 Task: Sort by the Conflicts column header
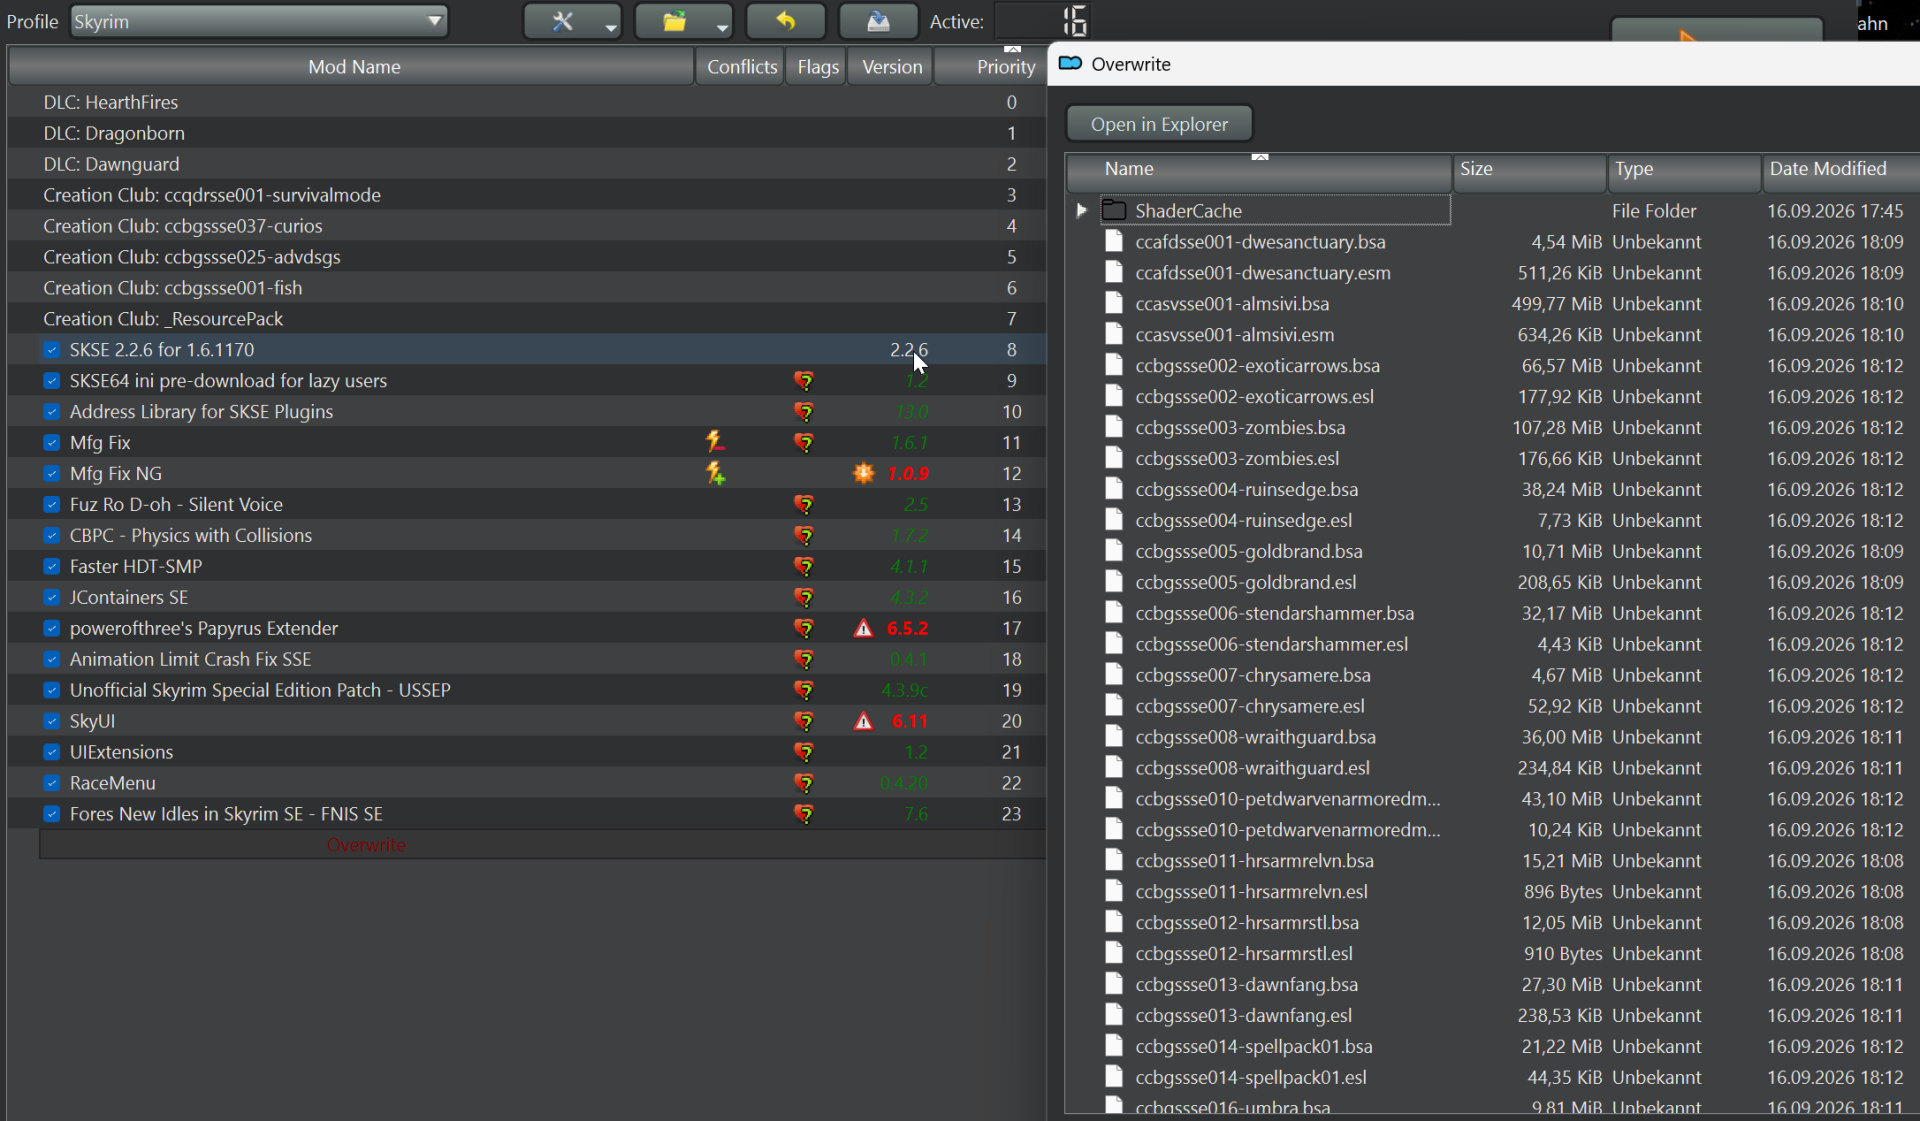(x=741, y=66)
